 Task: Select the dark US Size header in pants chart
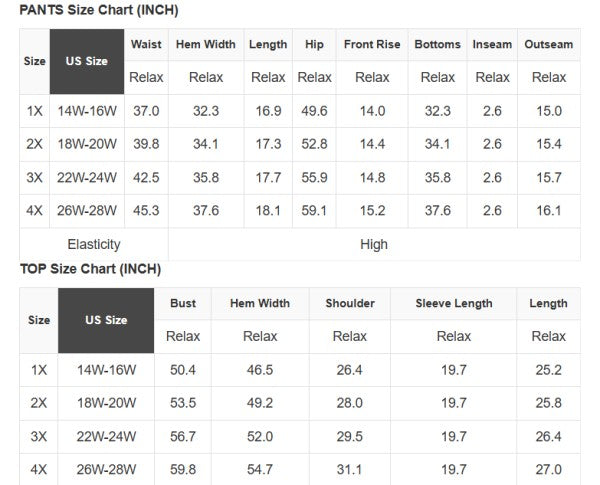87,61
